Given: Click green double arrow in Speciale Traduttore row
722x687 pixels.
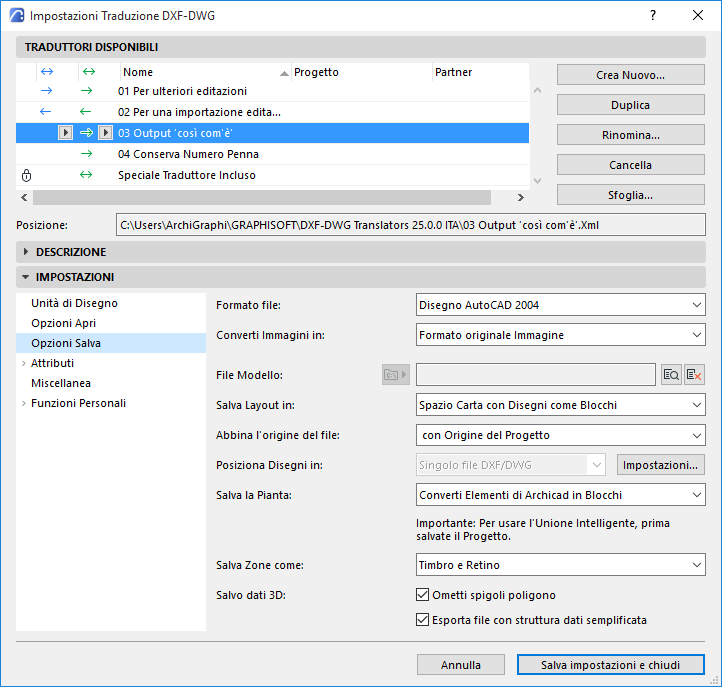Looking at the screenshot, I should coord(86,175).
